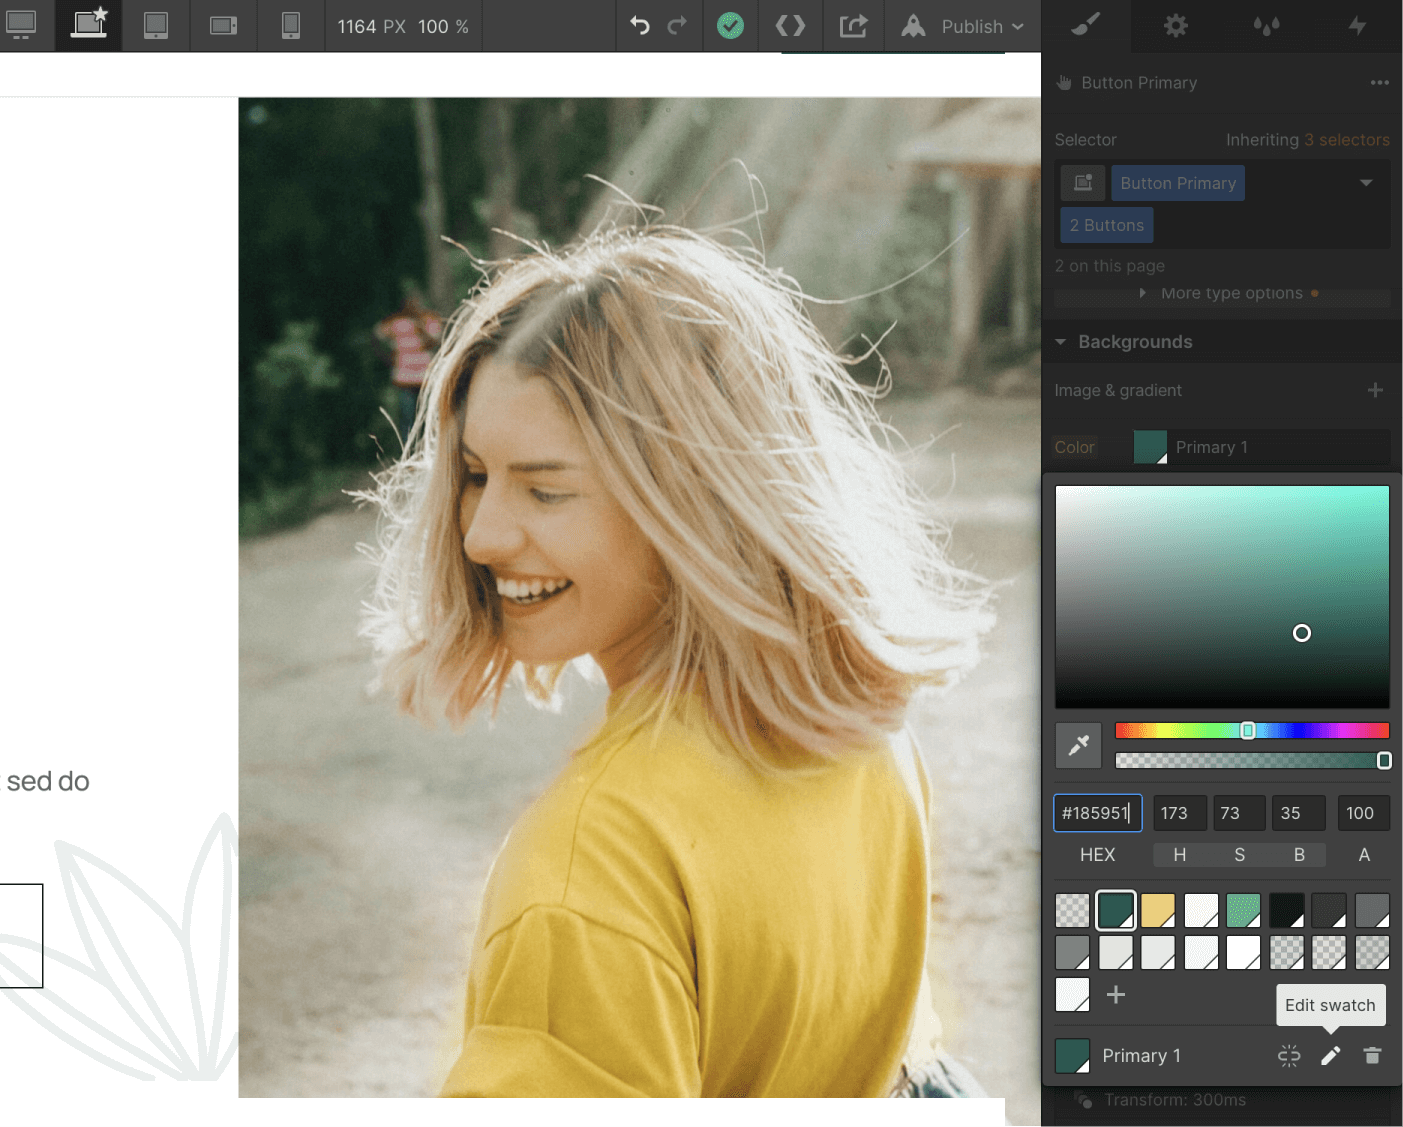
Task: Open the selector dropdown arrow
Action: pos(1366,183)
